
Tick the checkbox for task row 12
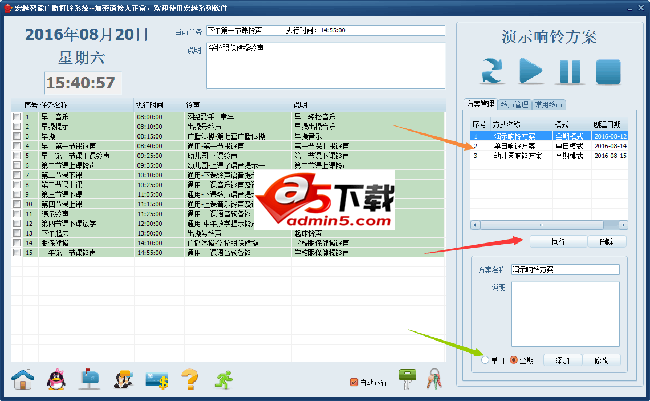point(17,224)
